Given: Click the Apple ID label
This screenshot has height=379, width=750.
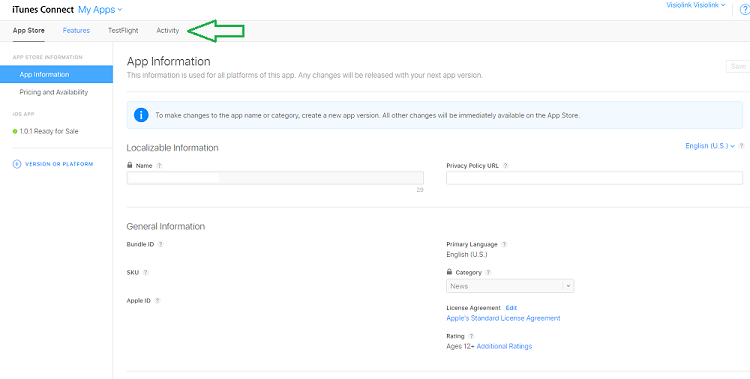Looking at the screenshot, I should pyautogui.click(x=139, y=301).
